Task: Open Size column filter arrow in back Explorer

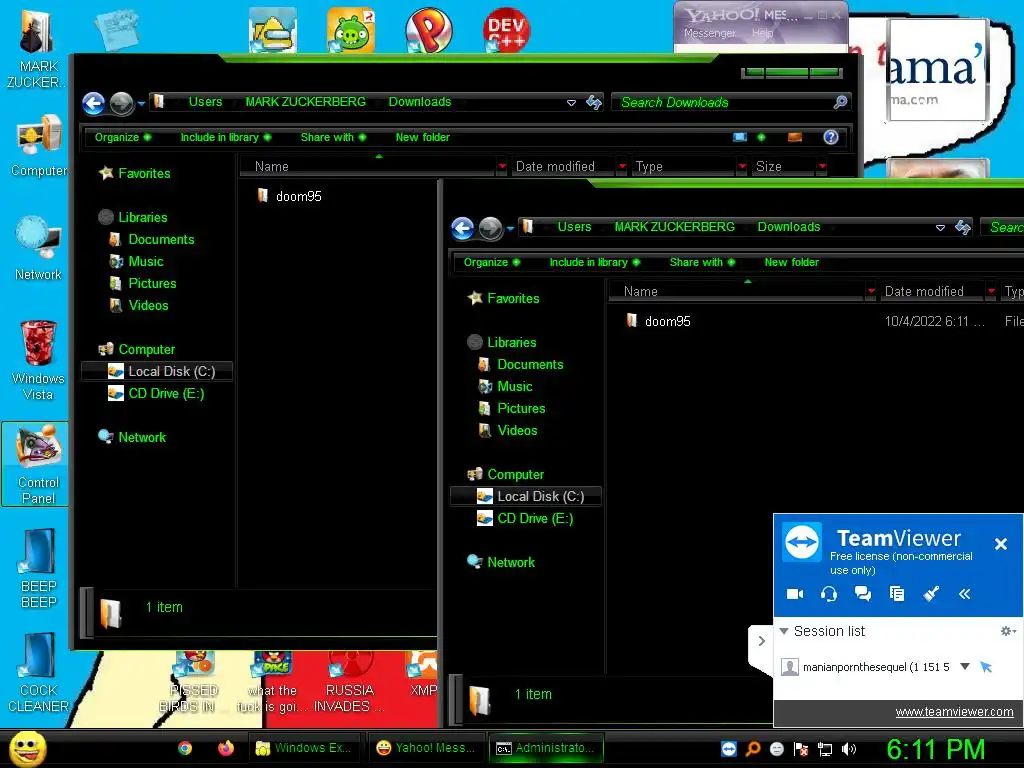Action: click(x=822, y=167)
